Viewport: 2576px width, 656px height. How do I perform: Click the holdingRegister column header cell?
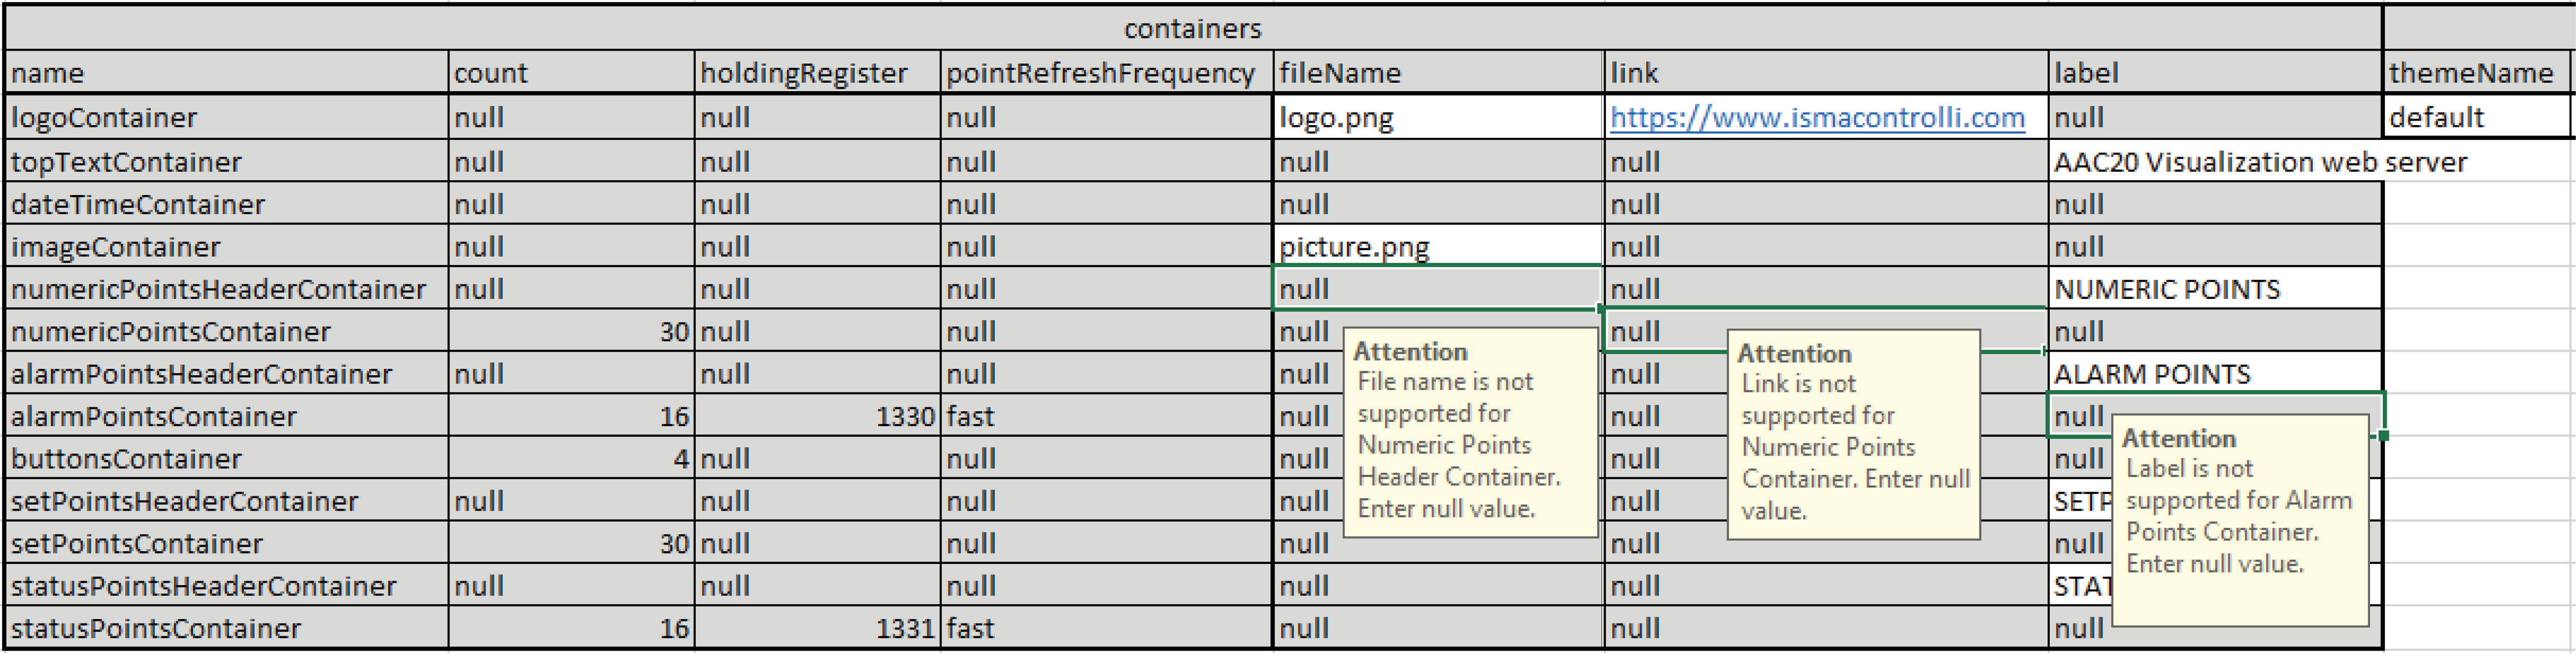click(x=816, y=73)
